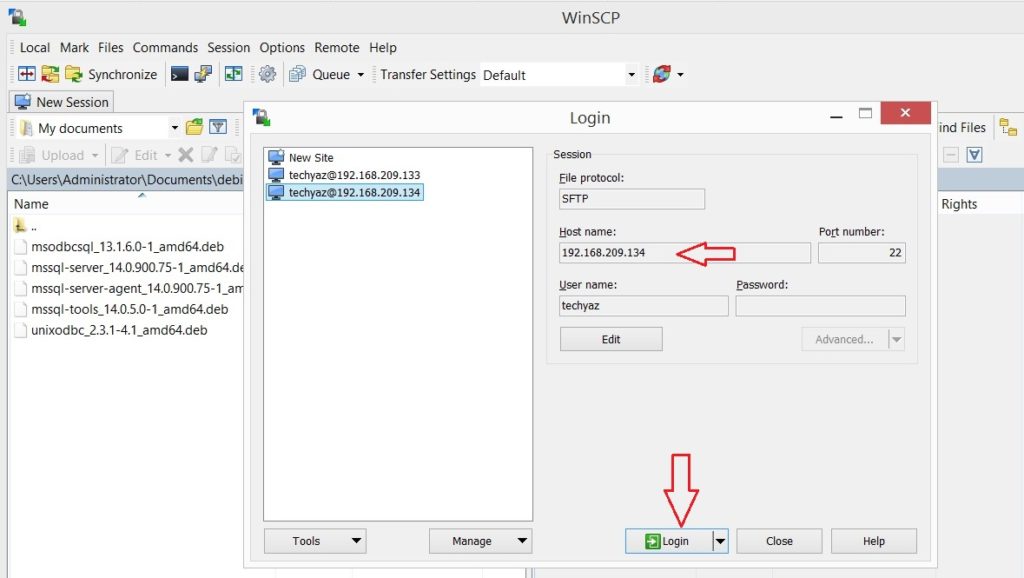The height and width of the screenshot is (578, 1024).
Task: Open the Session menu
Action: pyautogui.click(x=228, y=47)
